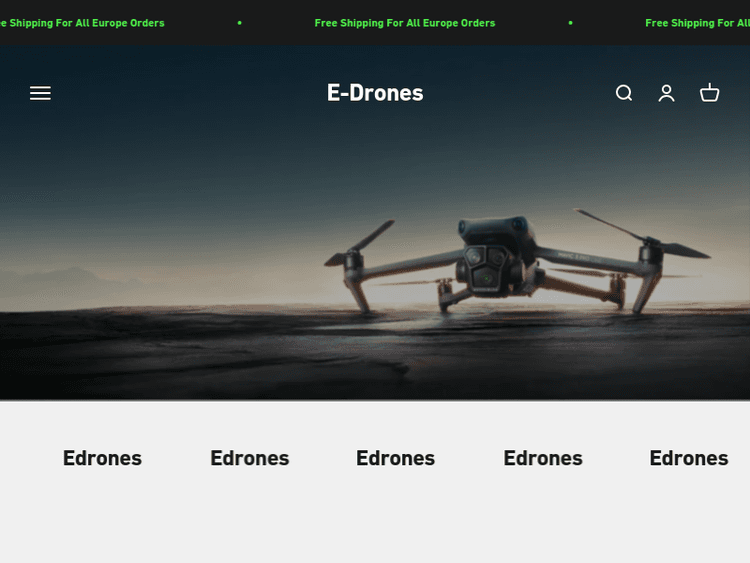Image resolution: width=750 pixels, height=563 pixels.
Task: Select the middle Edrones brand logo
Action: 395,458
